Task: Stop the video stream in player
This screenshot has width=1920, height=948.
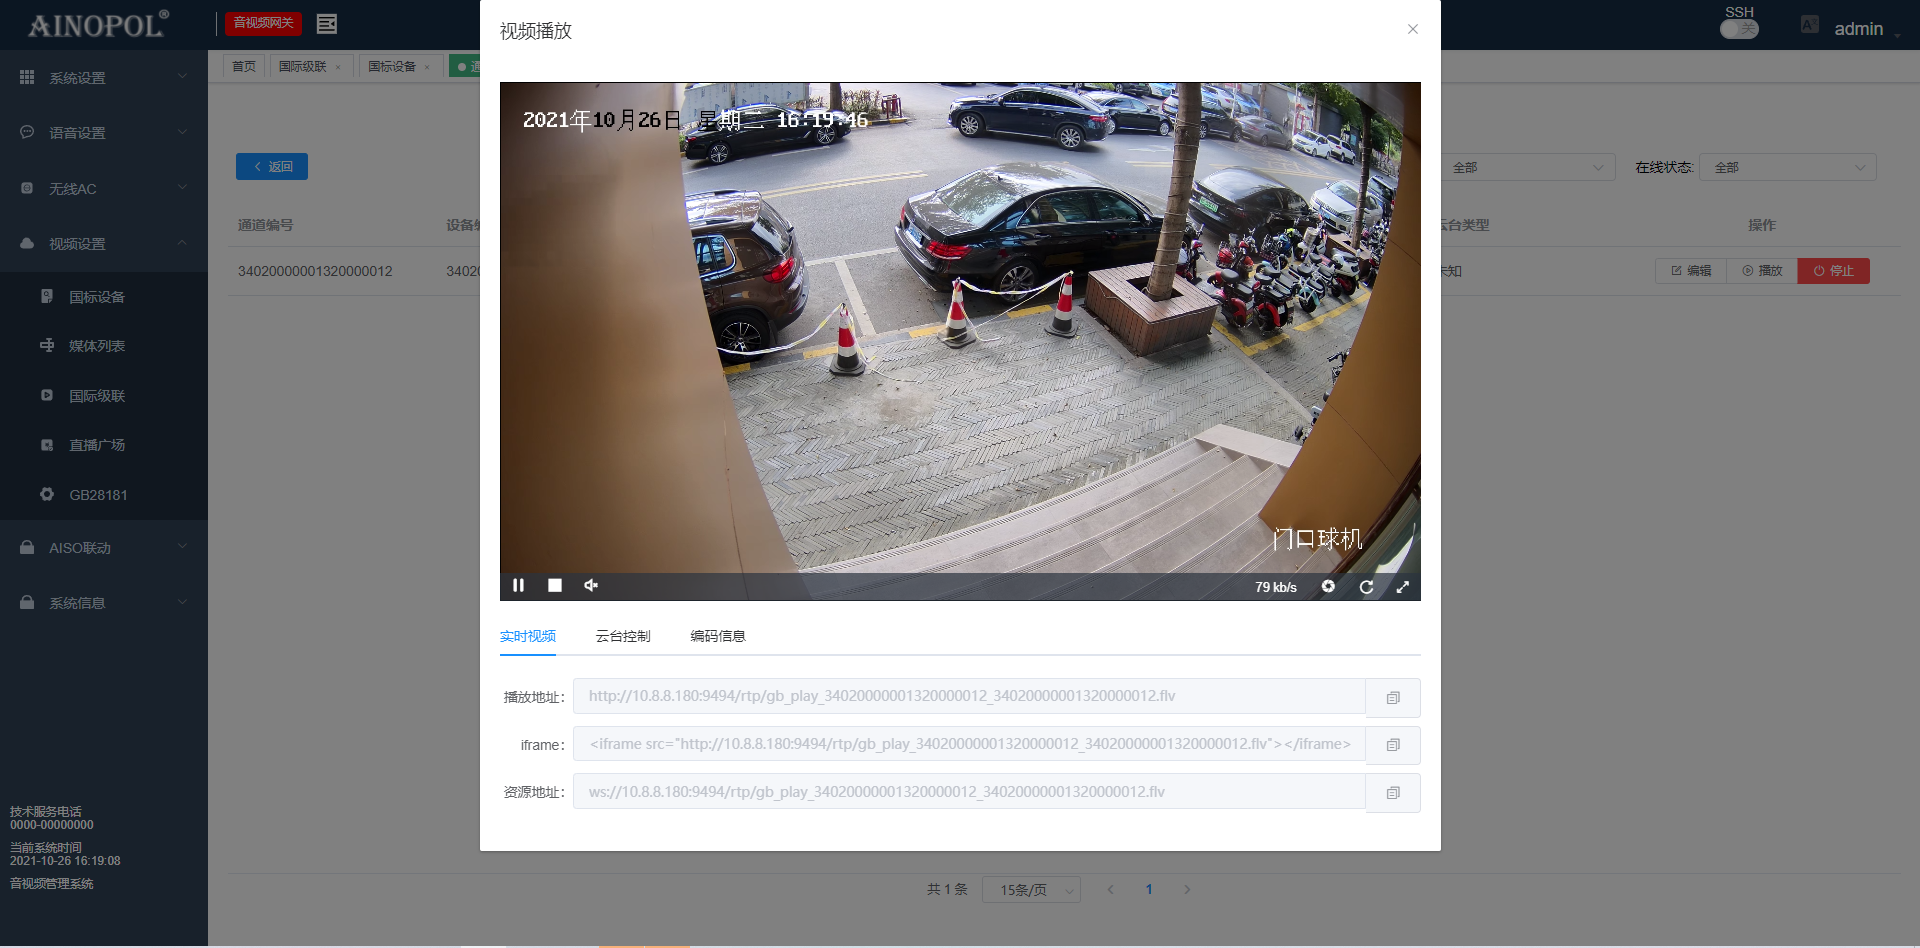Action: click(555, 586)
